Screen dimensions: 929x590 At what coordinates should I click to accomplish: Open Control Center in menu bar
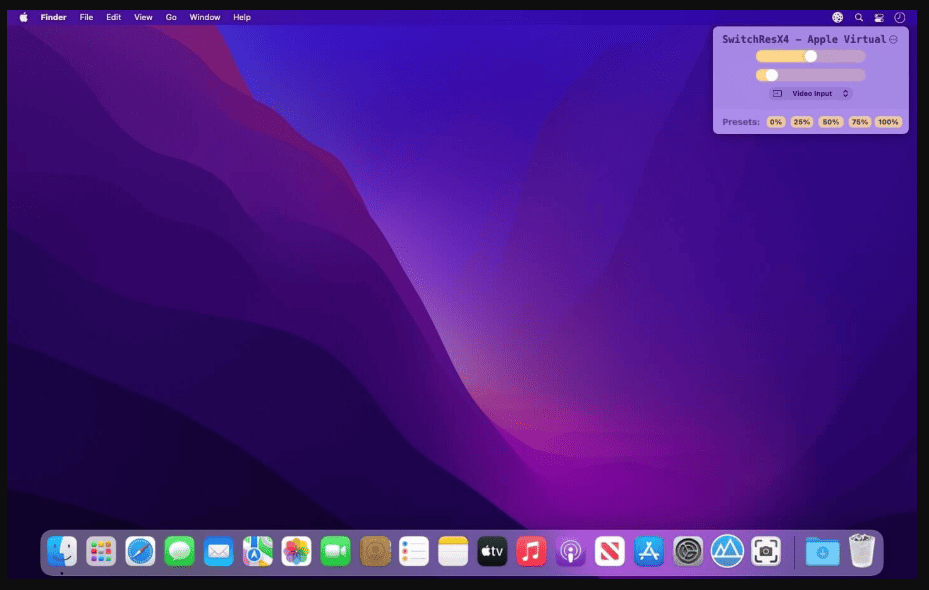879,17
